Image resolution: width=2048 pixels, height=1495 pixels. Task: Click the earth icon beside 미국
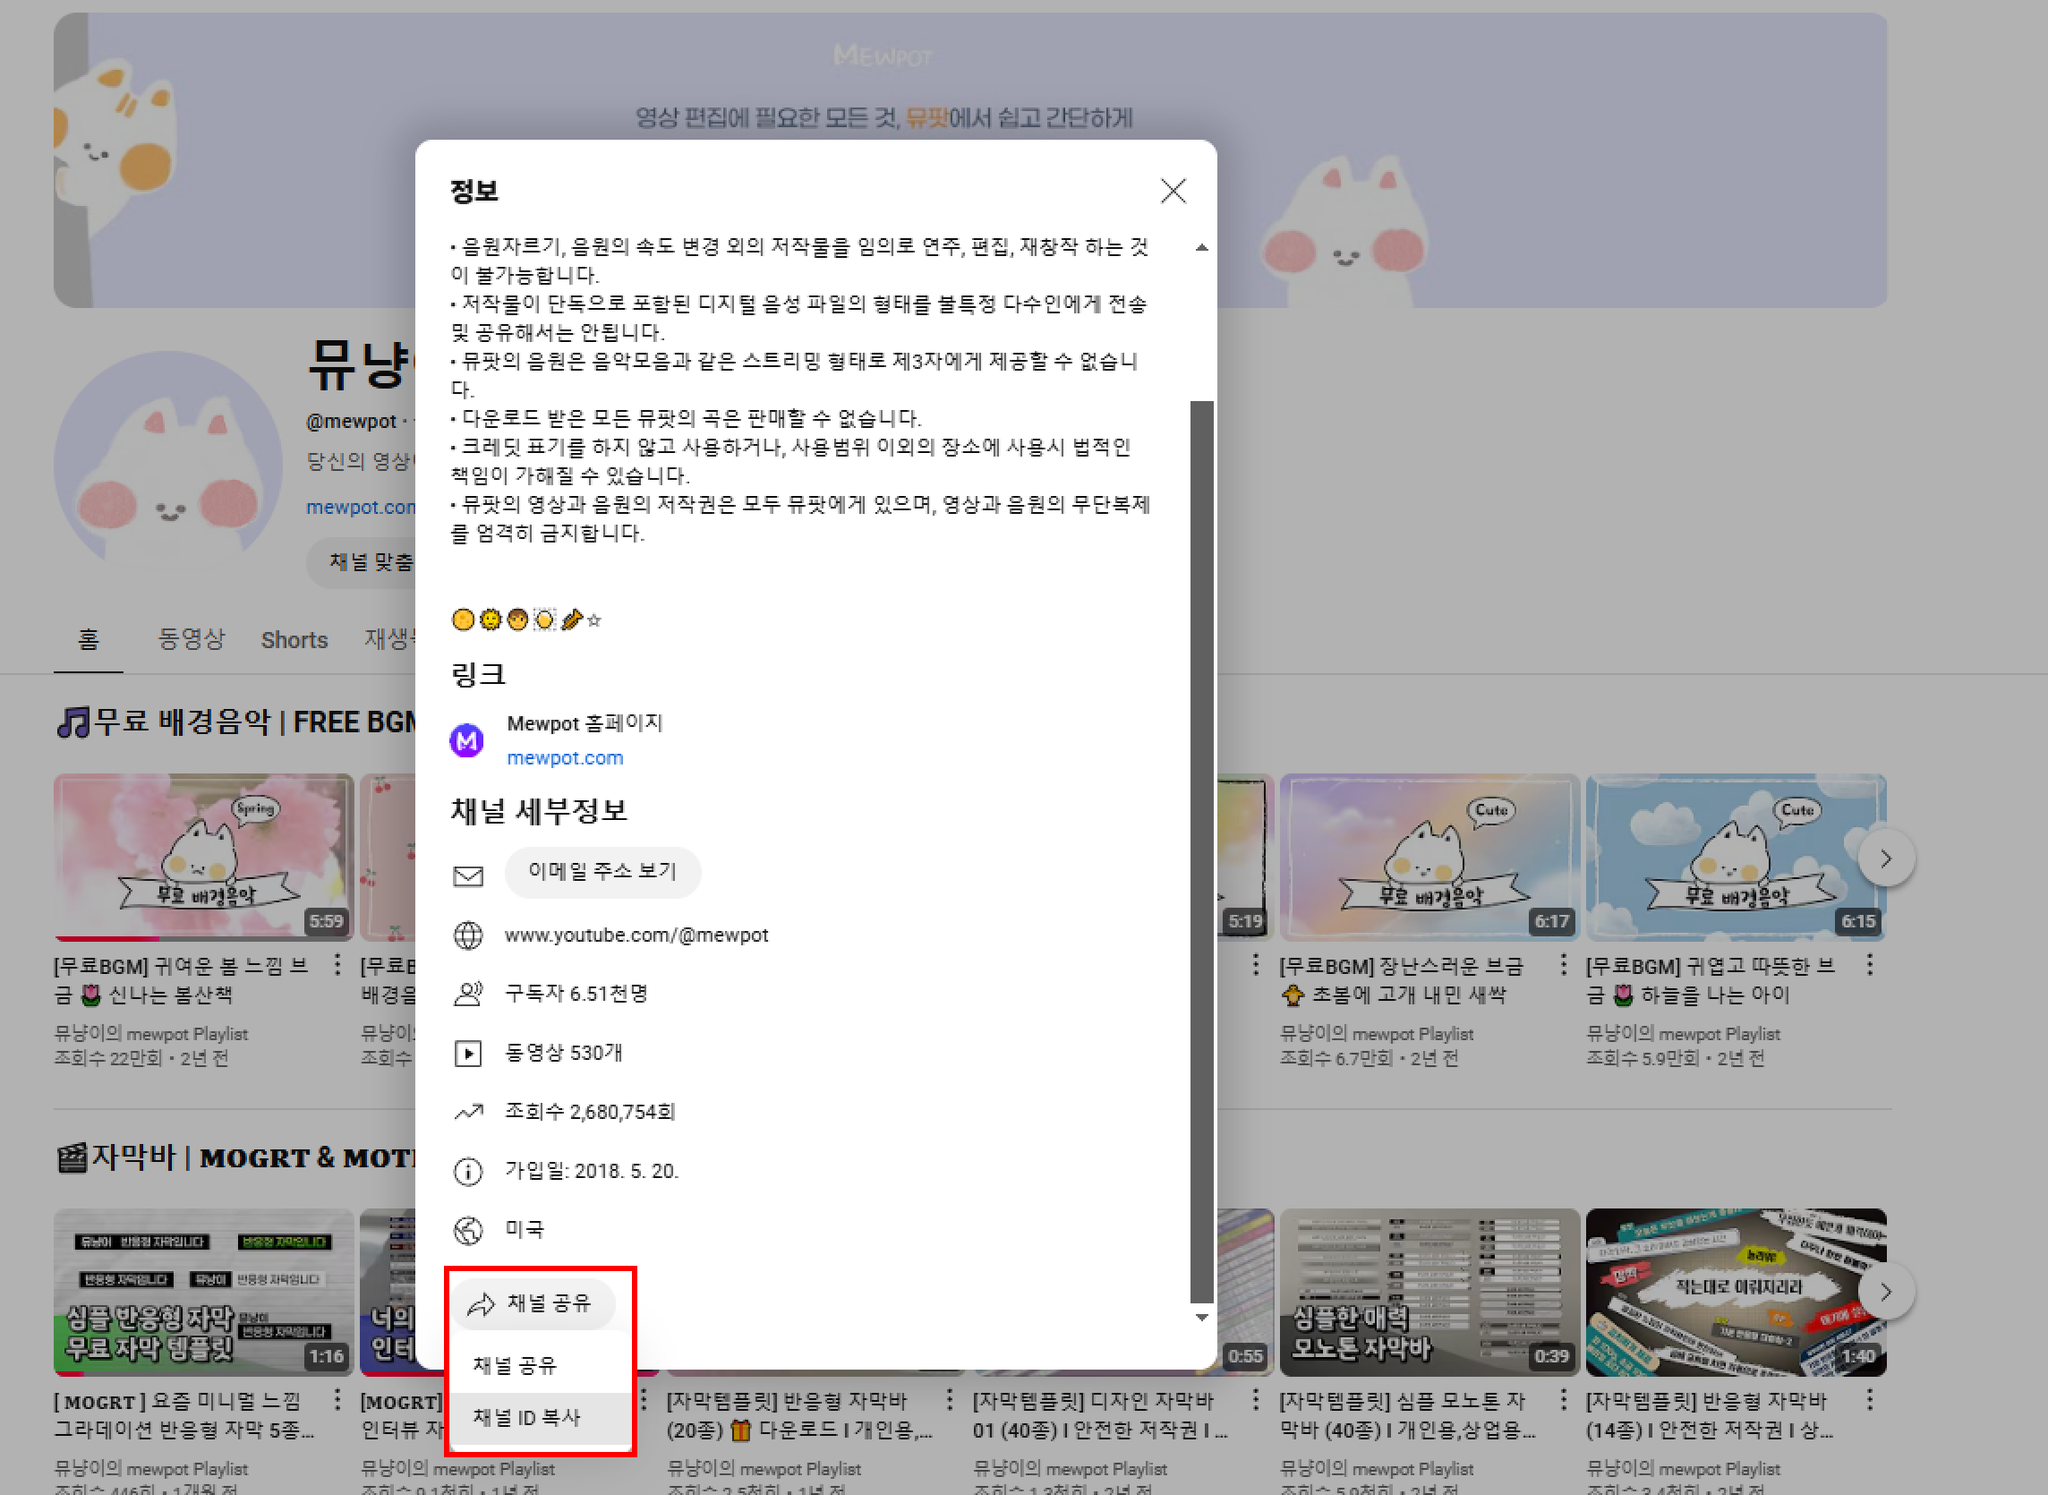pyautogui.click(x=468, y=1230)
